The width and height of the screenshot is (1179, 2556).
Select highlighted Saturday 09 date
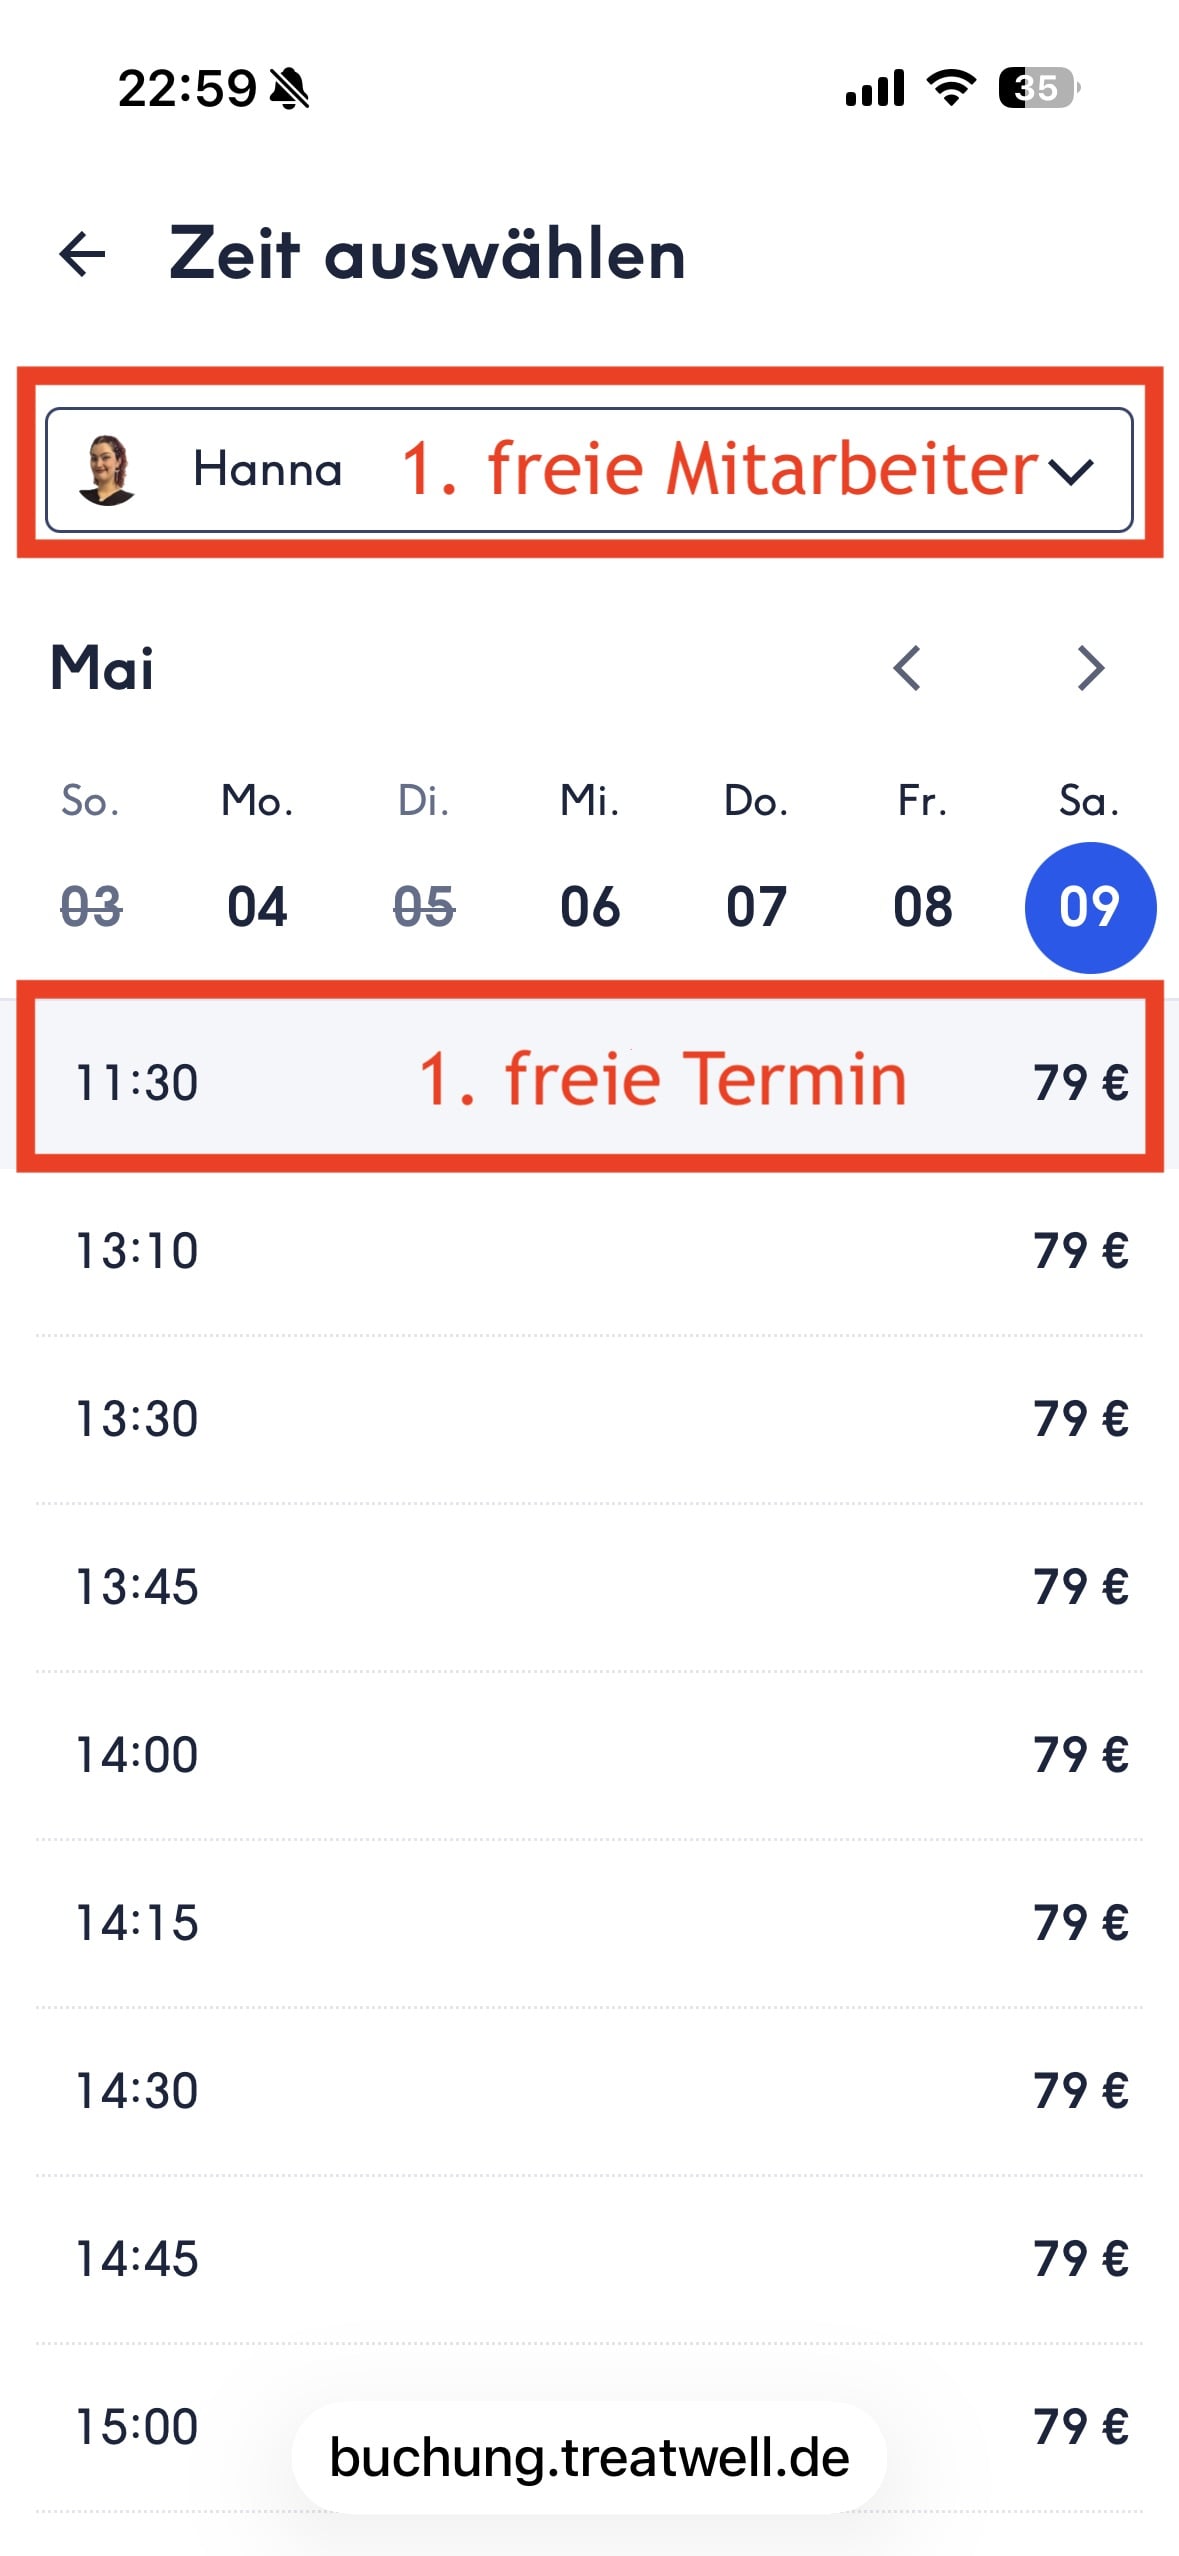(x=1090, y=907)
